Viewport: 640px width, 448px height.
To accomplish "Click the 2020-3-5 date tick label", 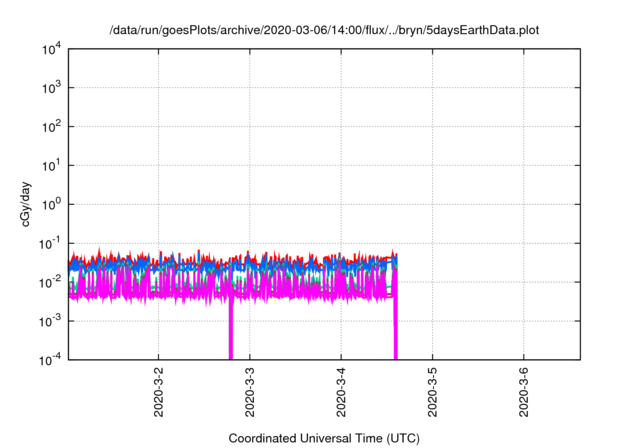I will pyautogui.click(x=432, y=392).
